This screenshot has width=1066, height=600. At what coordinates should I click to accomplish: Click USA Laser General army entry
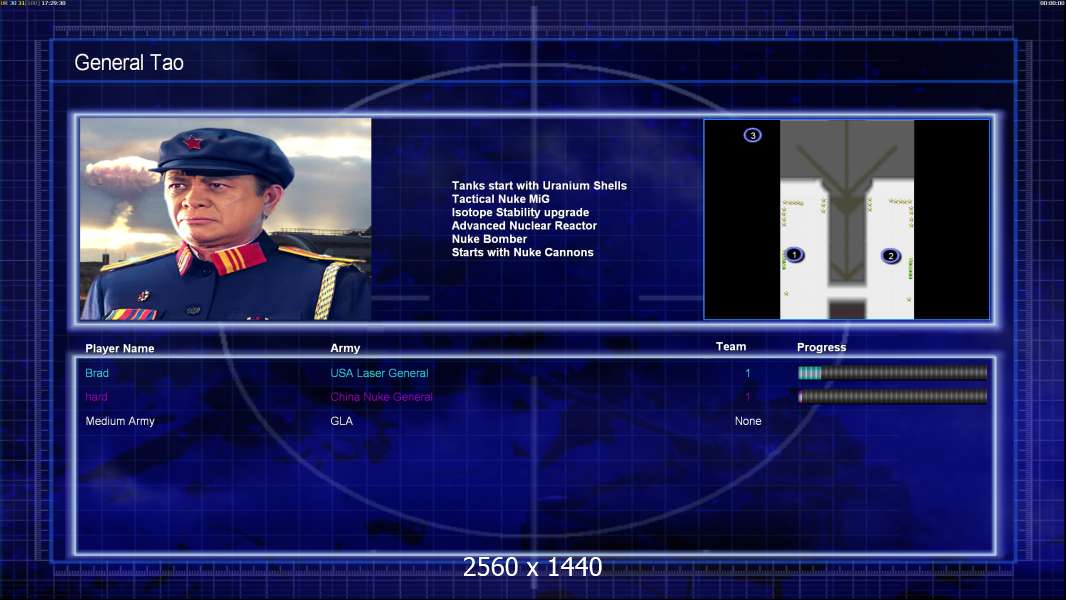[379, 373]
